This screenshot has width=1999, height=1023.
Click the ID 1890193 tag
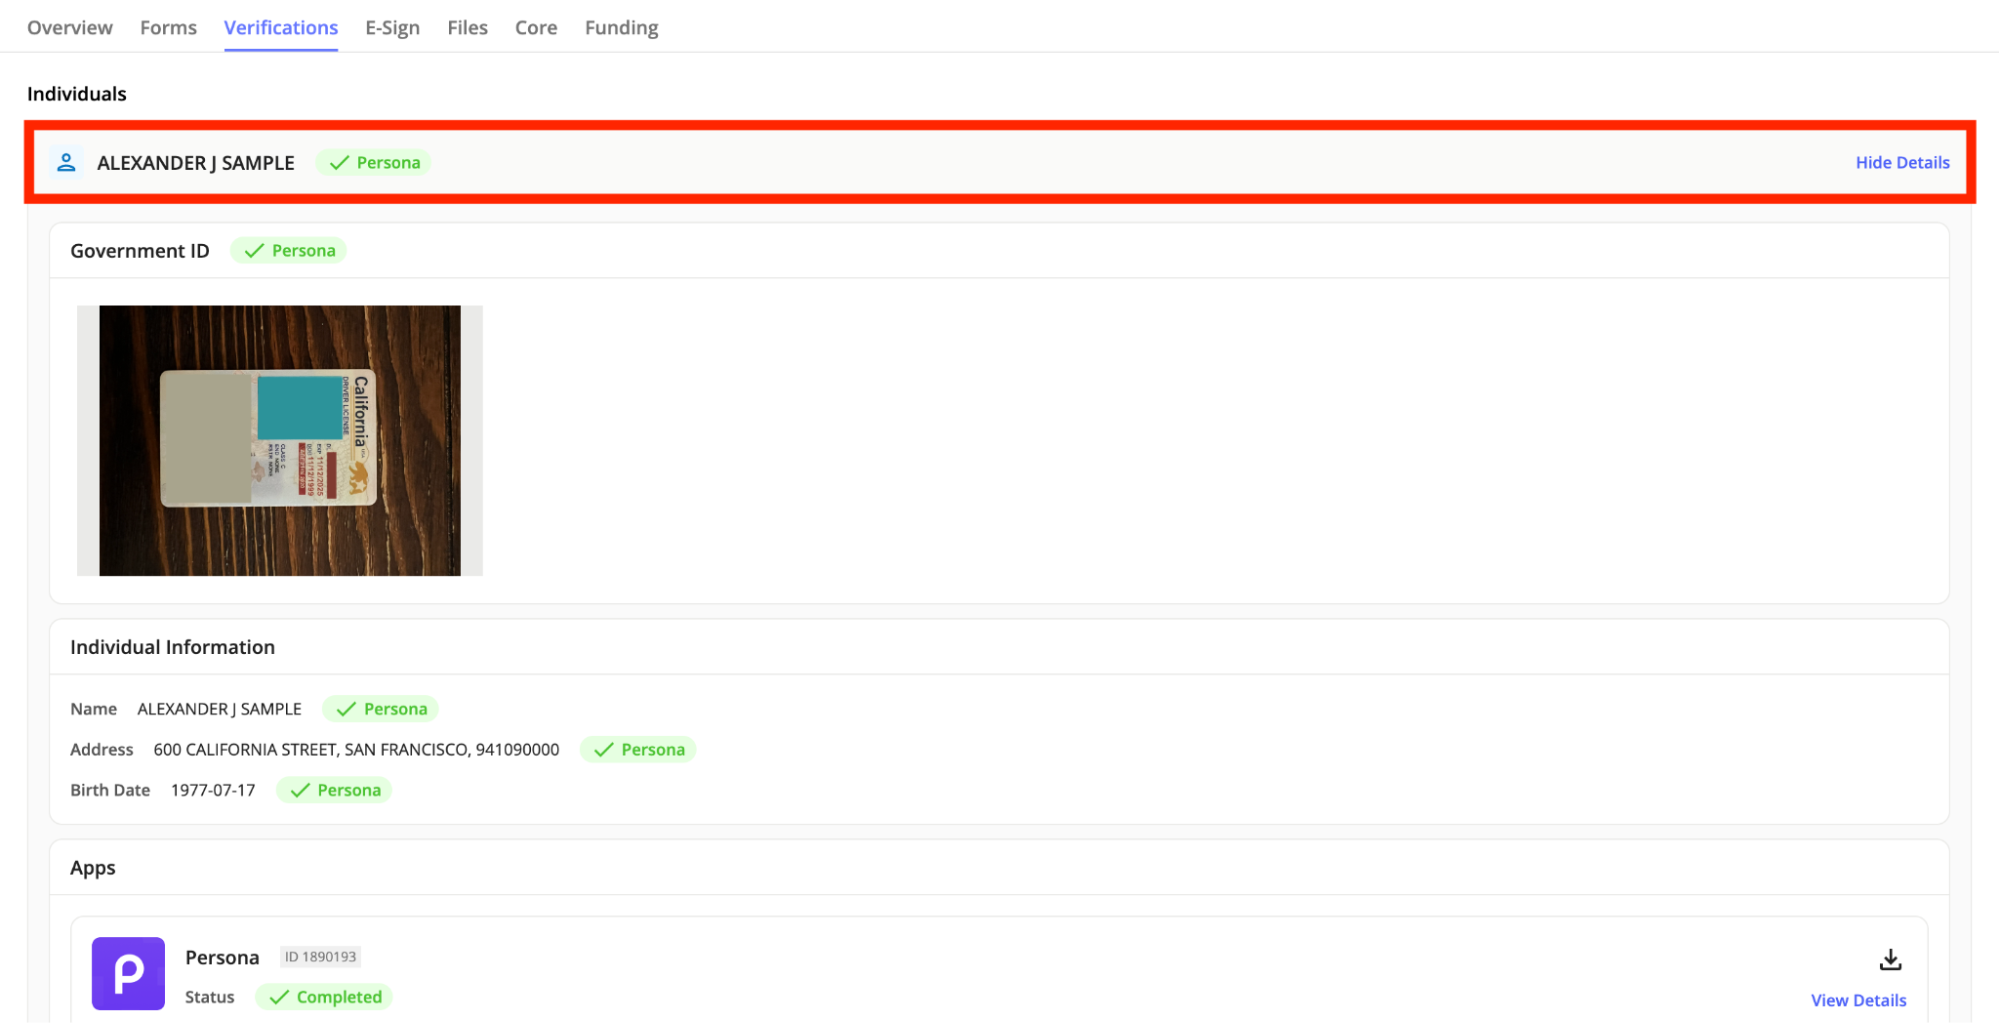pyautogui.click(x=320, y=957)
